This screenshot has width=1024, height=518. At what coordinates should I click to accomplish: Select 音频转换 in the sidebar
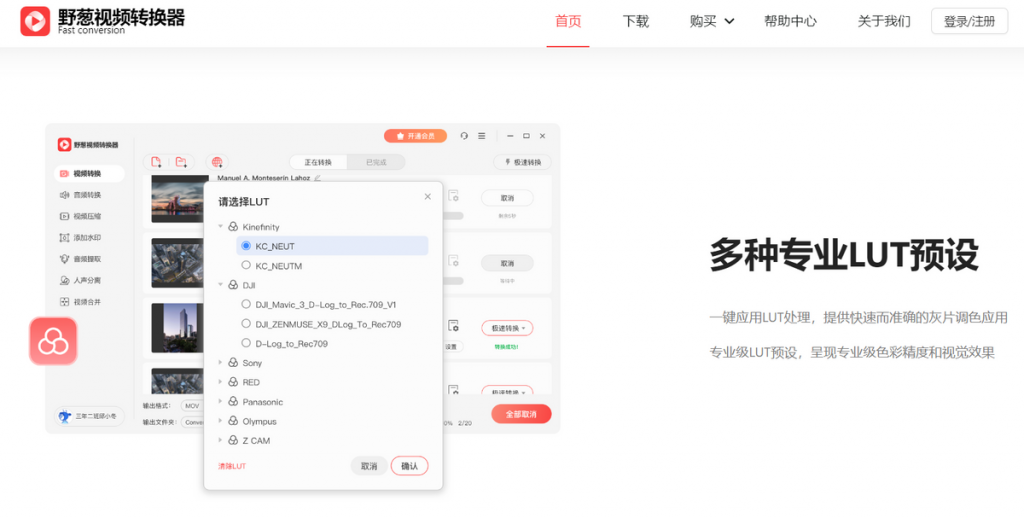81,195
